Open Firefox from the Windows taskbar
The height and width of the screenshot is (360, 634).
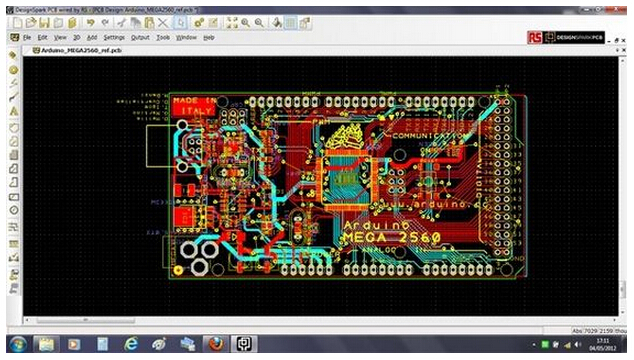(x=216, y=344)
